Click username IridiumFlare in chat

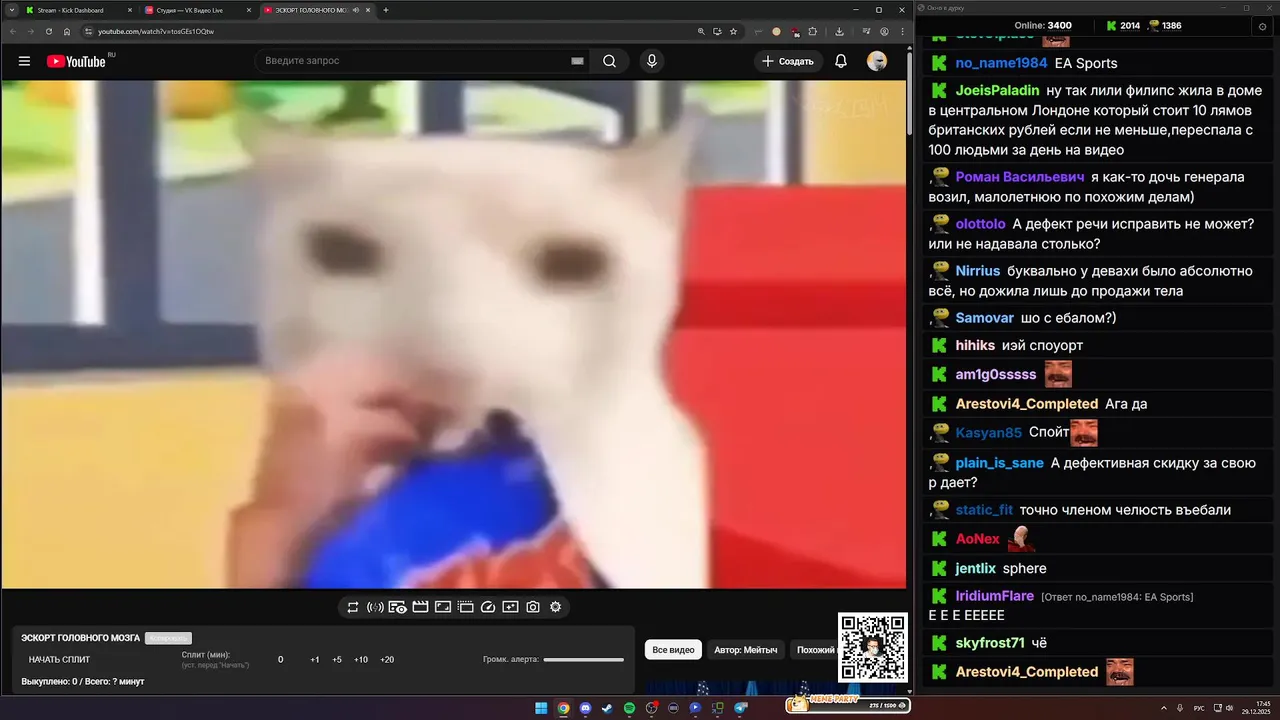tap(994, 596)
